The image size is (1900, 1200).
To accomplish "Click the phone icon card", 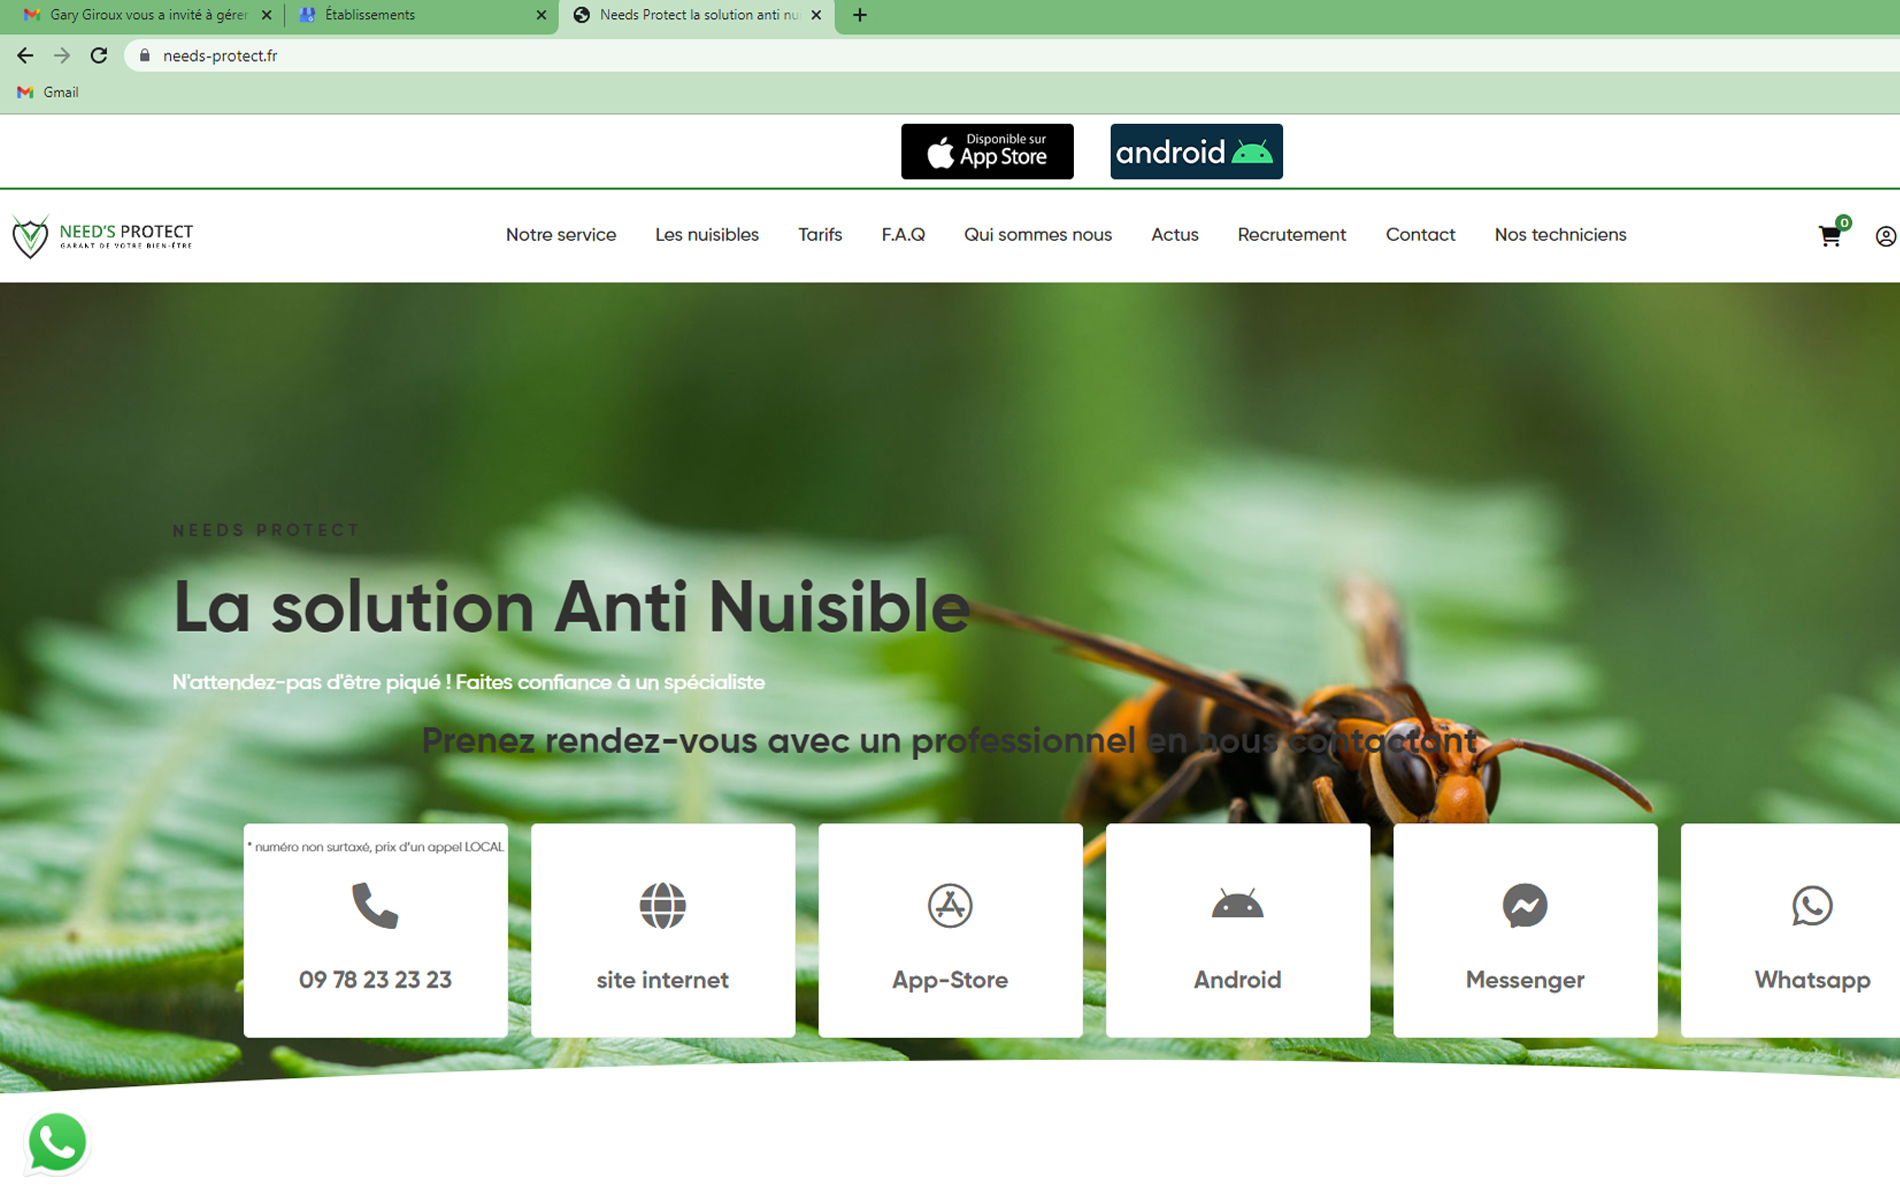I will [x=375, y=906].
